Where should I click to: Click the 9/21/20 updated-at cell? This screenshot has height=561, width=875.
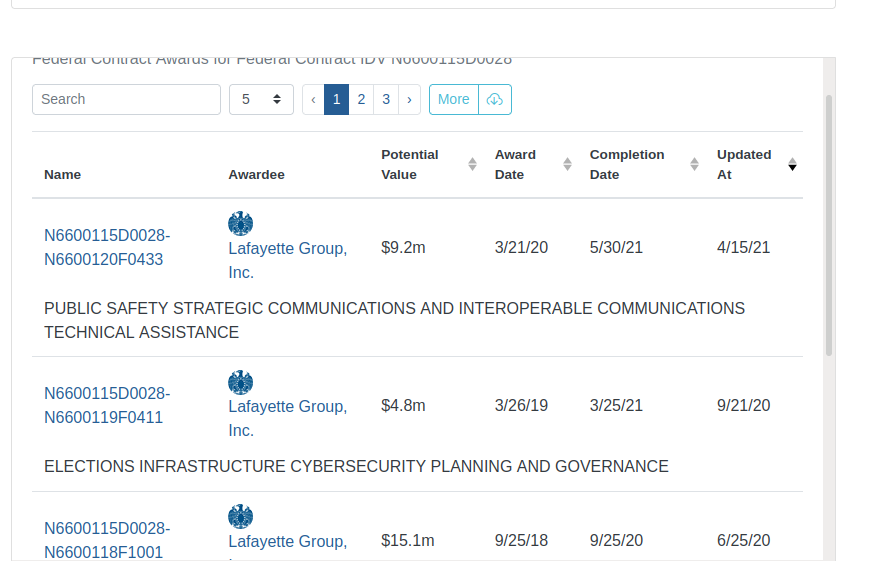743,405
